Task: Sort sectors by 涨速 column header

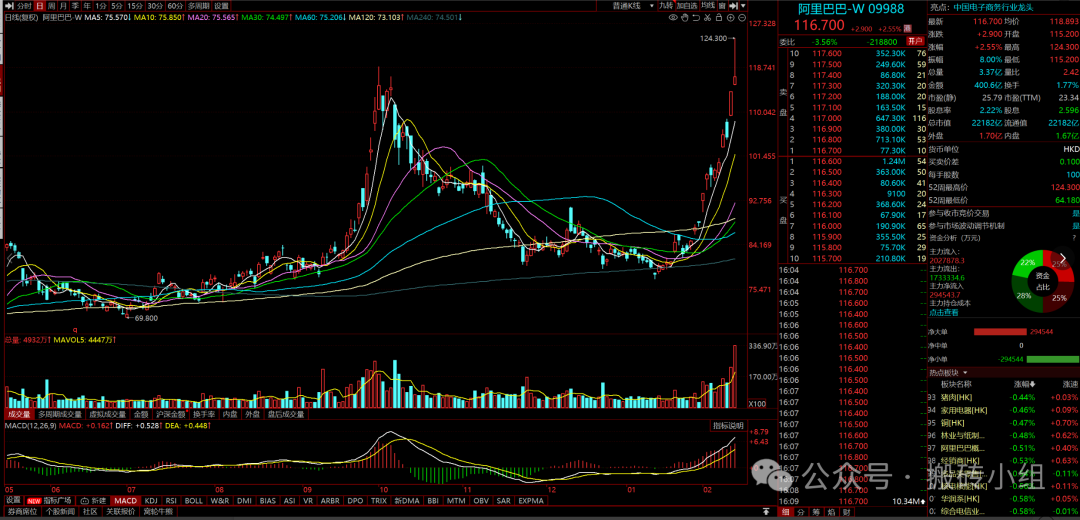Action: (x=1070, y=384)
